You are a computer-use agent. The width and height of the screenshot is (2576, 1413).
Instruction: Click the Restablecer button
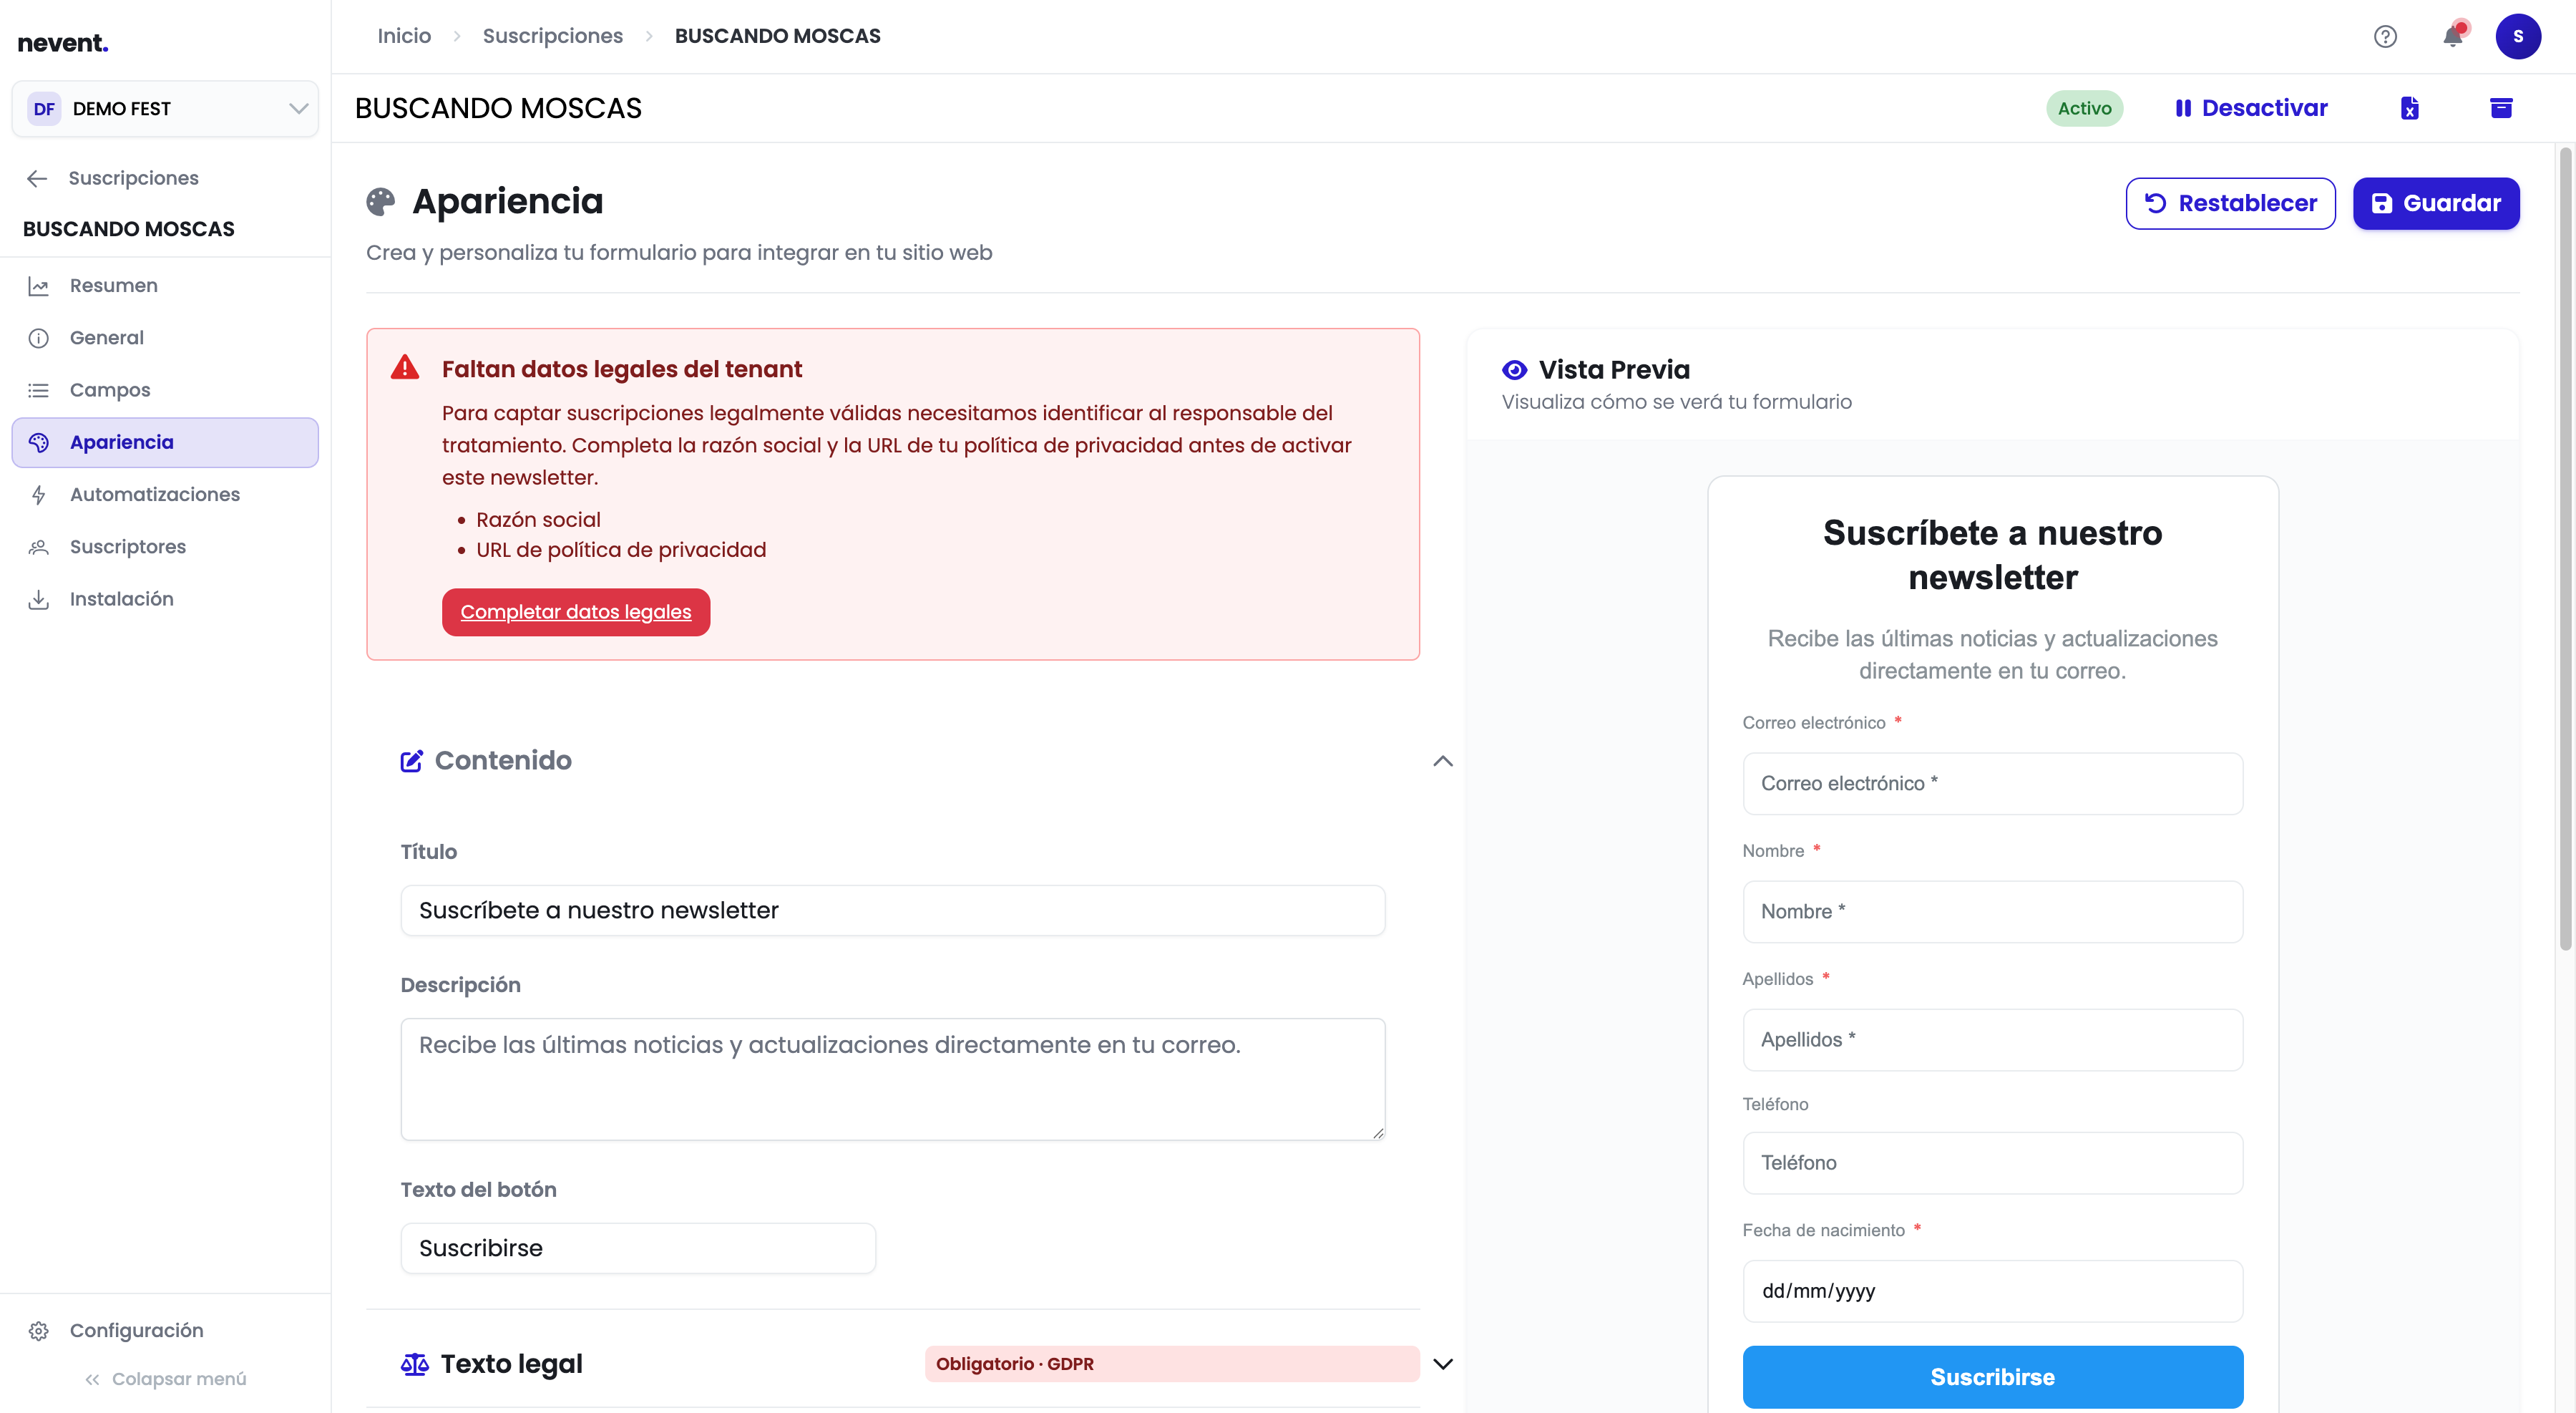[x=2230, y=203]
